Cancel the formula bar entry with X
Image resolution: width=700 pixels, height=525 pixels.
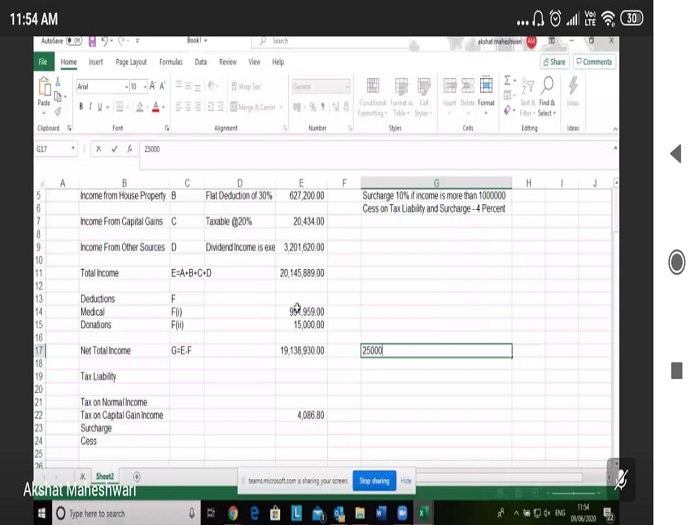[x=99, y=149]
